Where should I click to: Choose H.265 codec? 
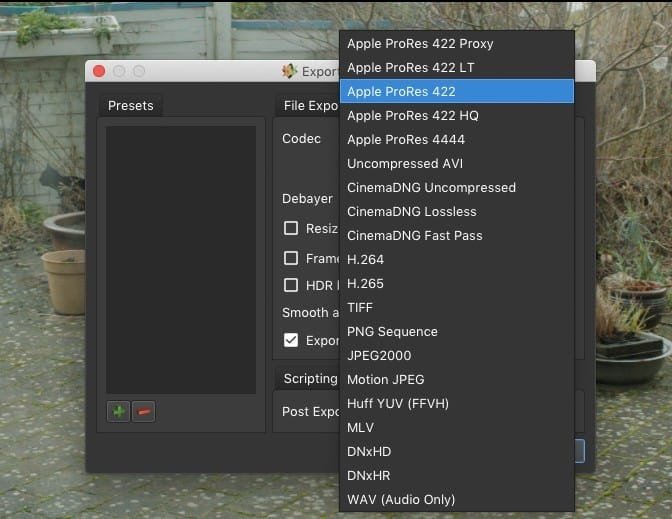pos(456,283)
